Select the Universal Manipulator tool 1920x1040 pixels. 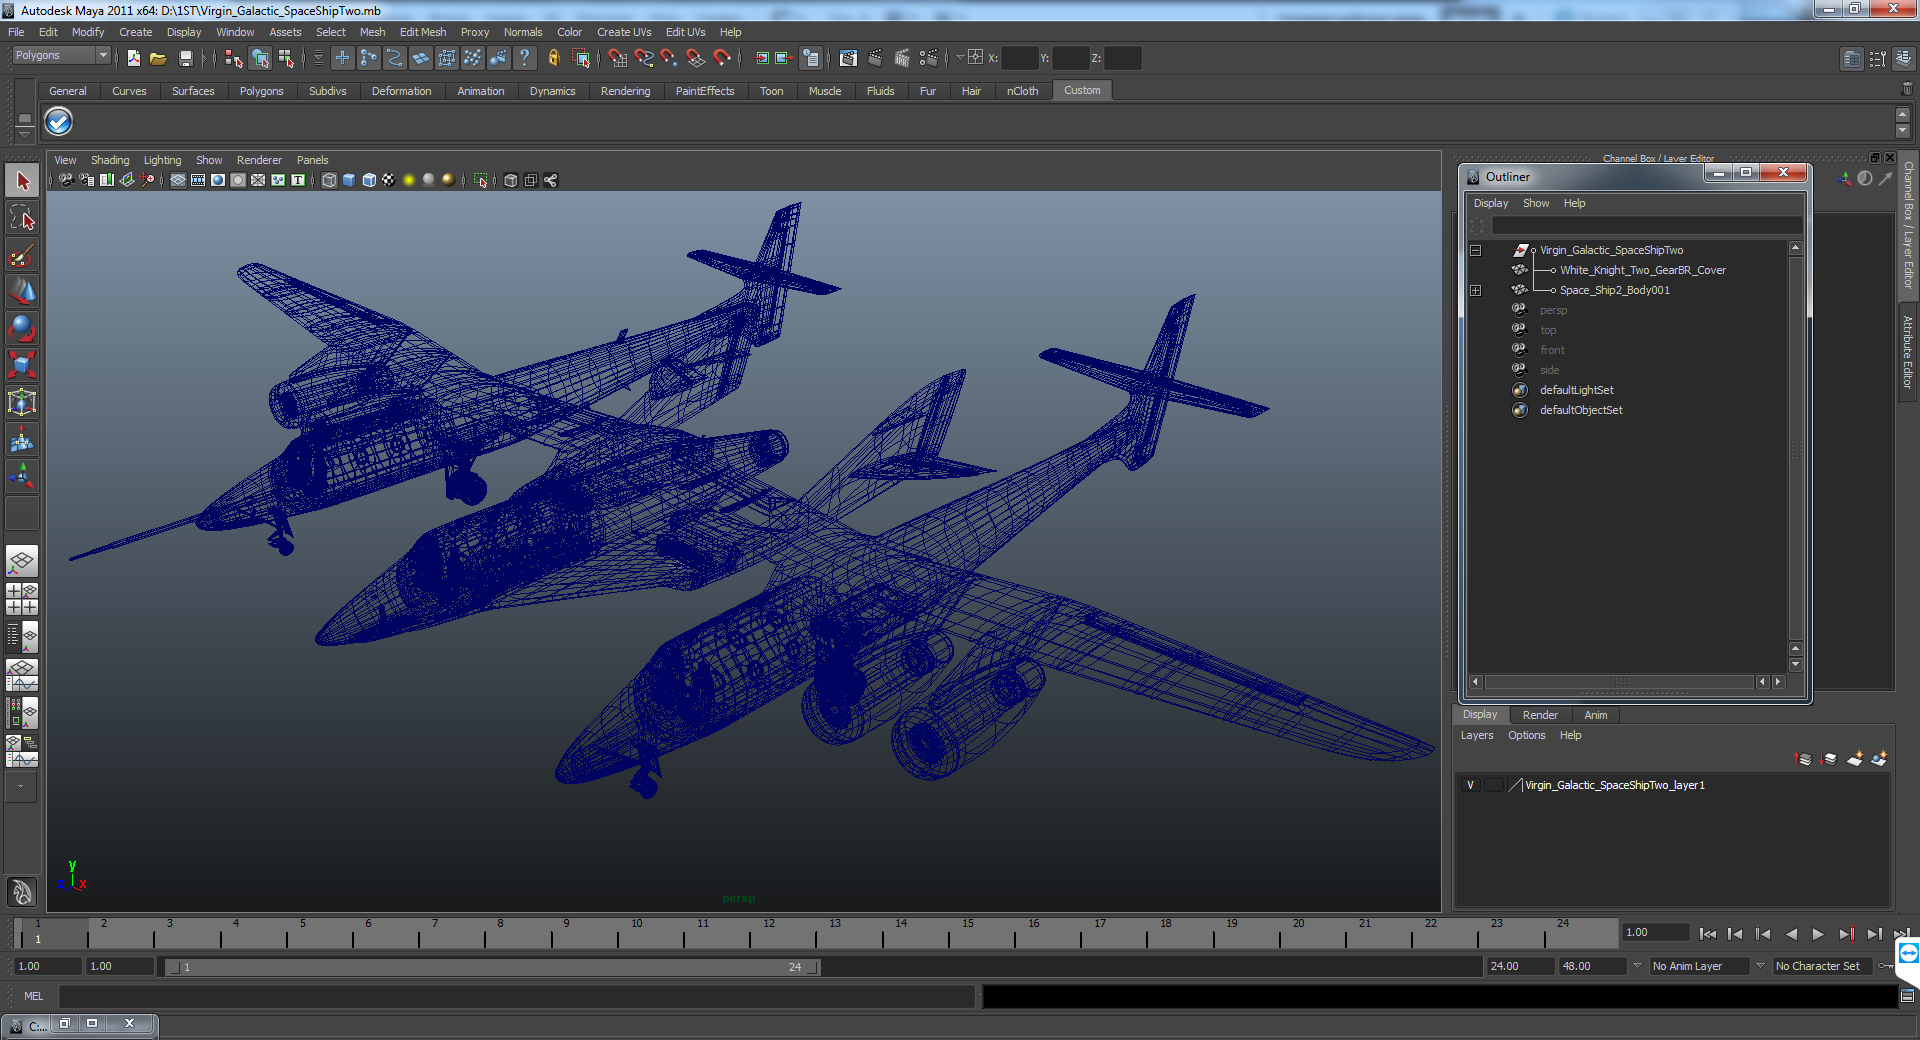click(x=22, y=403)
